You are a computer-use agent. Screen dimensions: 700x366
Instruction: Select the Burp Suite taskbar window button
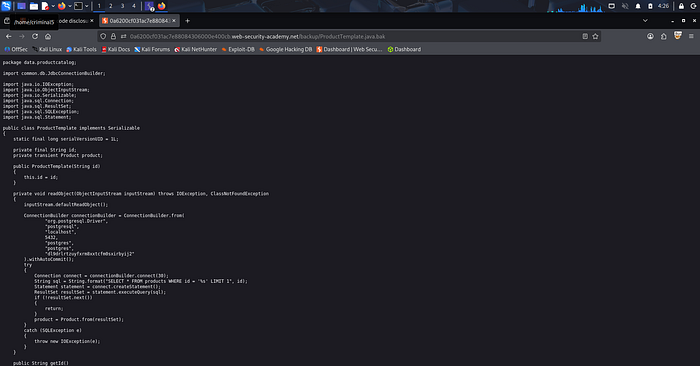[x=150, y=6]
